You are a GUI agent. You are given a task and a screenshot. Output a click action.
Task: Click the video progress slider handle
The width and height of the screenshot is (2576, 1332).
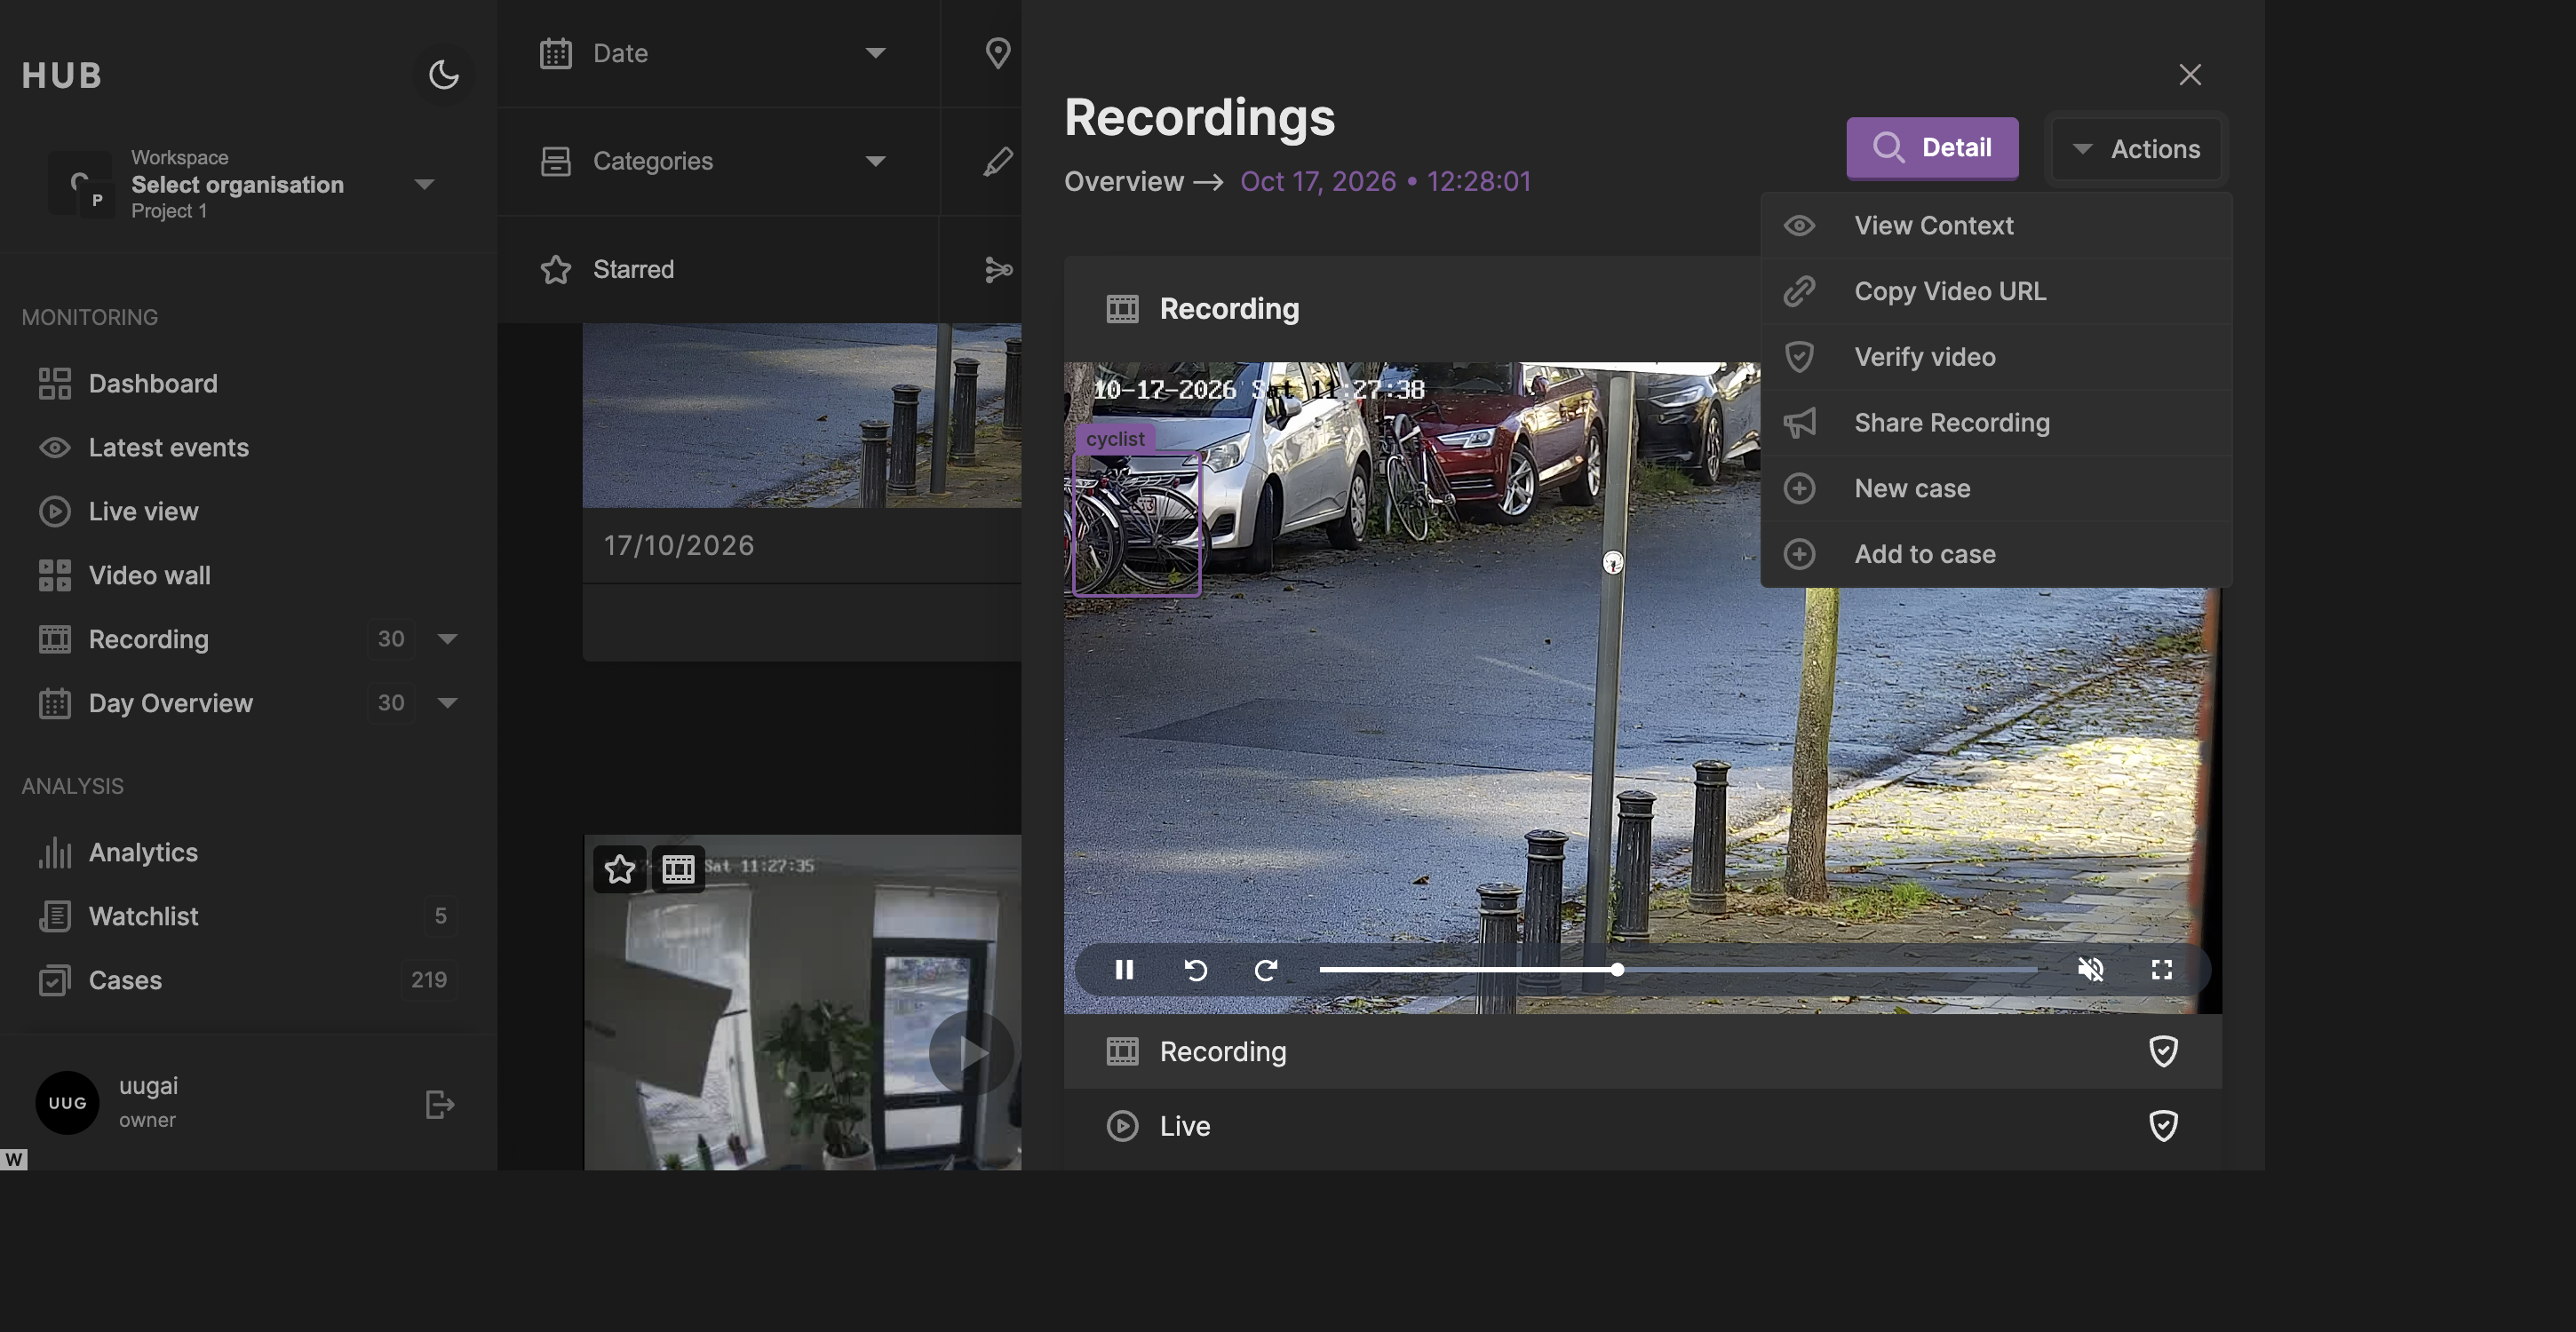pyautogui.click(x=1617, y=970)
